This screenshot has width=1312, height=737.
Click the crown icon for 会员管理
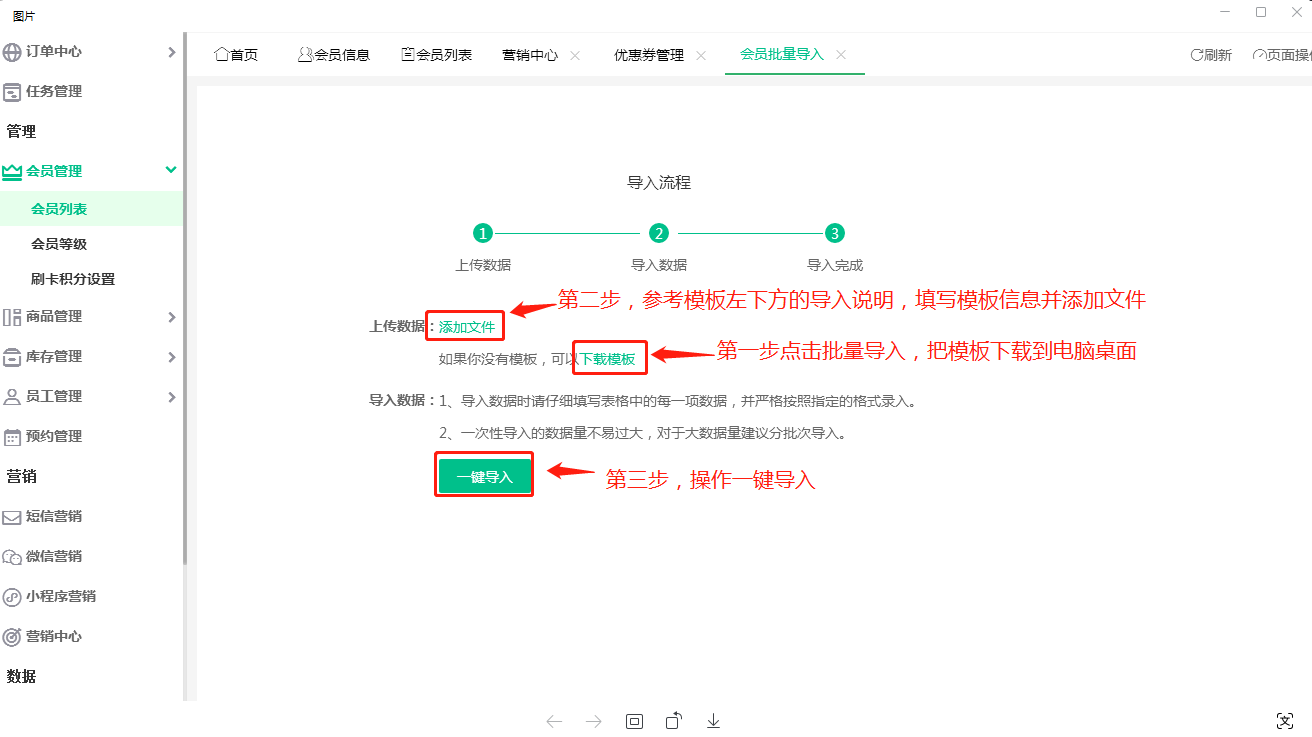click(12, 172)
